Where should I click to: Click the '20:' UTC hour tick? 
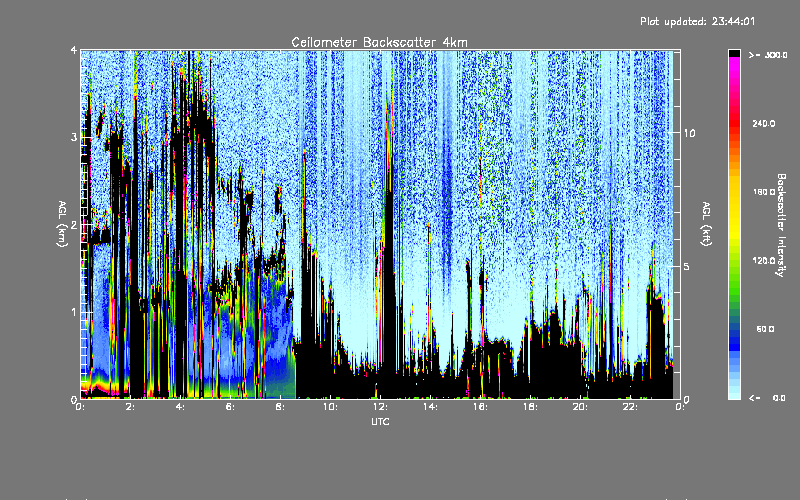point(580,407)
